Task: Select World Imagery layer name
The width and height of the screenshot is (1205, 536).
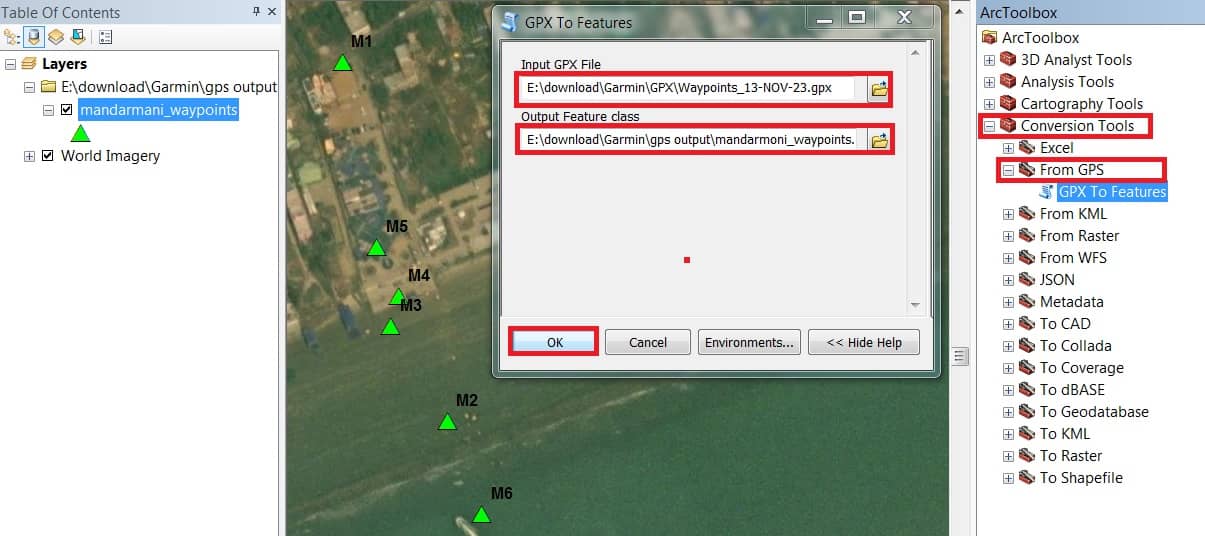Action: tap(110, 156)
